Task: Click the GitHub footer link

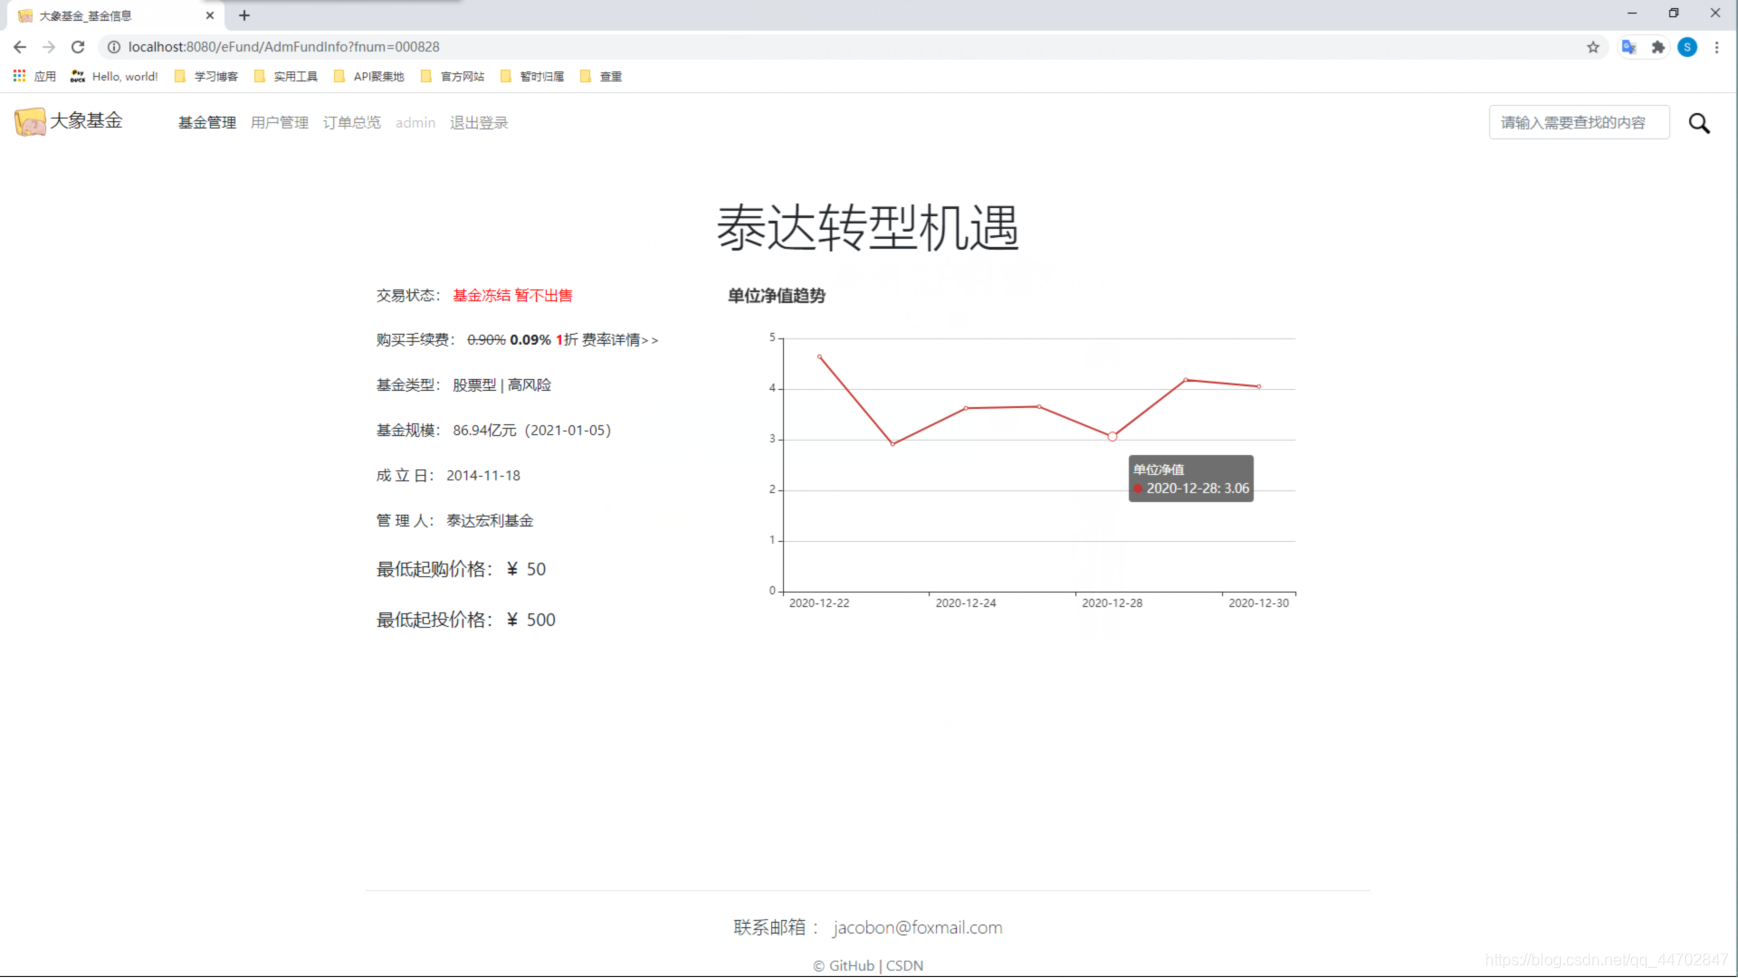Action: tap(851, 965)
